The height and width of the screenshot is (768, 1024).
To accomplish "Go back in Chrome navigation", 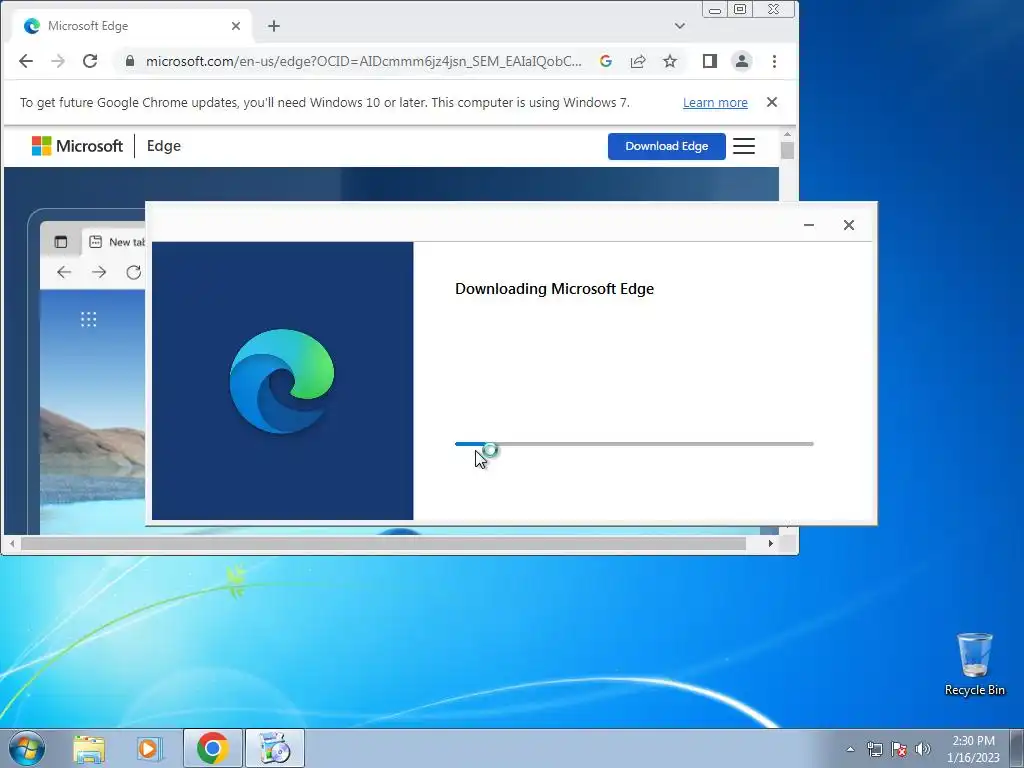I will click(26, 61).
